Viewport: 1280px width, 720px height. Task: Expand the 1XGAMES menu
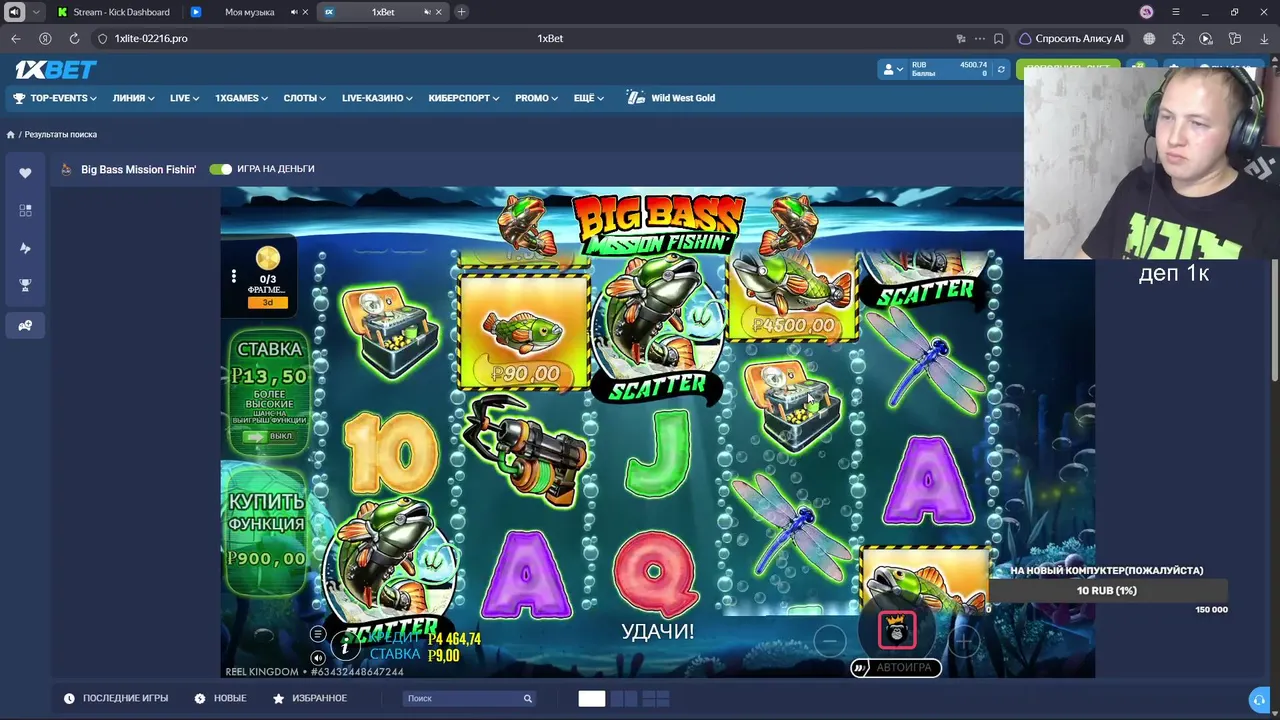[x=242, y=98]
